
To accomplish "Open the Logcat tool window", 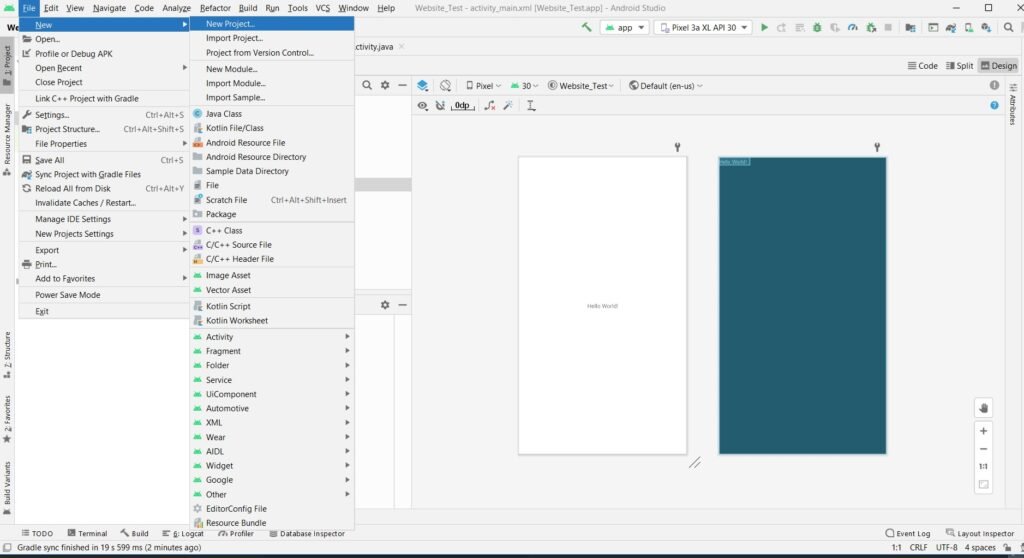I will 183,533.
